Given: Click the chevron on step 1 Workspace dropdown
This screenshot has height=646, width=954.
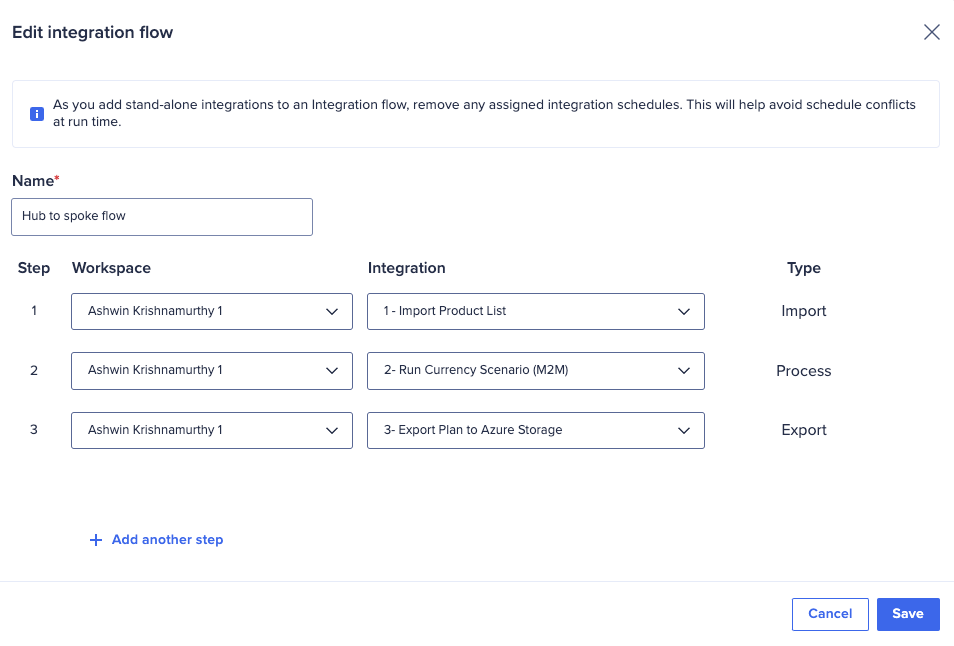Looking at the screenshot, I should click(332, 311).
